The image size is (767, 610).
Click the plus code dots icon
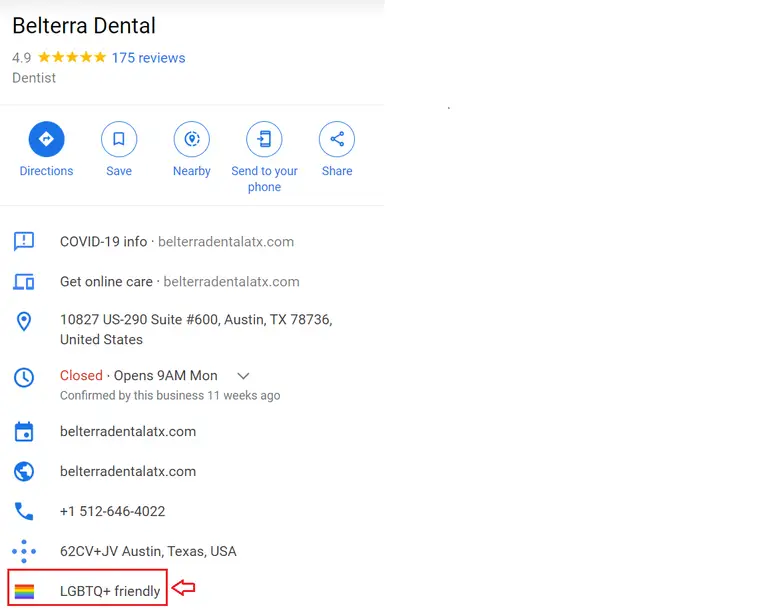tap(23, 551)
